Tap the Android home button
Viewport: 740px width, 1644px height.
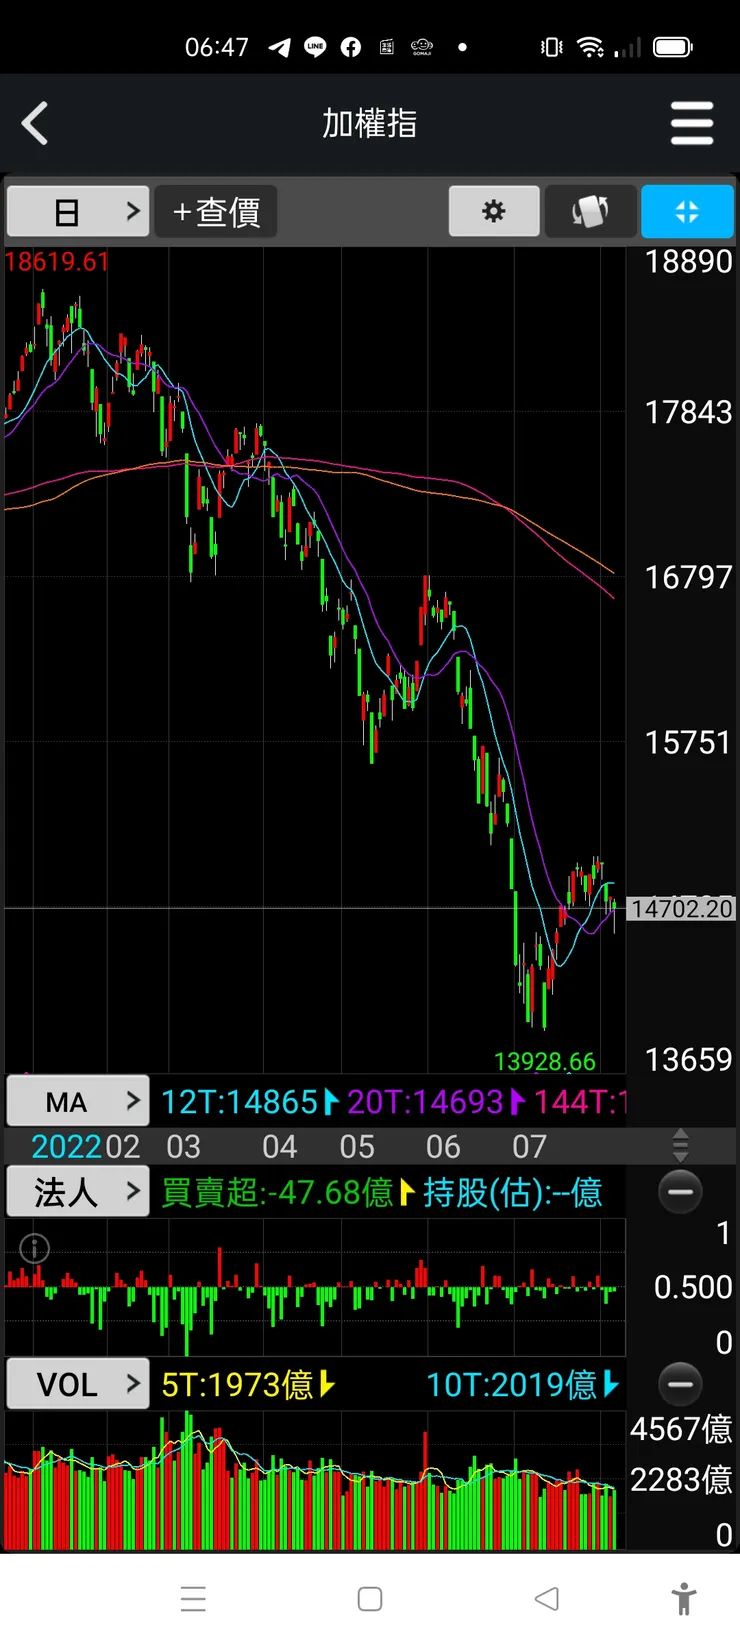pos(370,1599)
